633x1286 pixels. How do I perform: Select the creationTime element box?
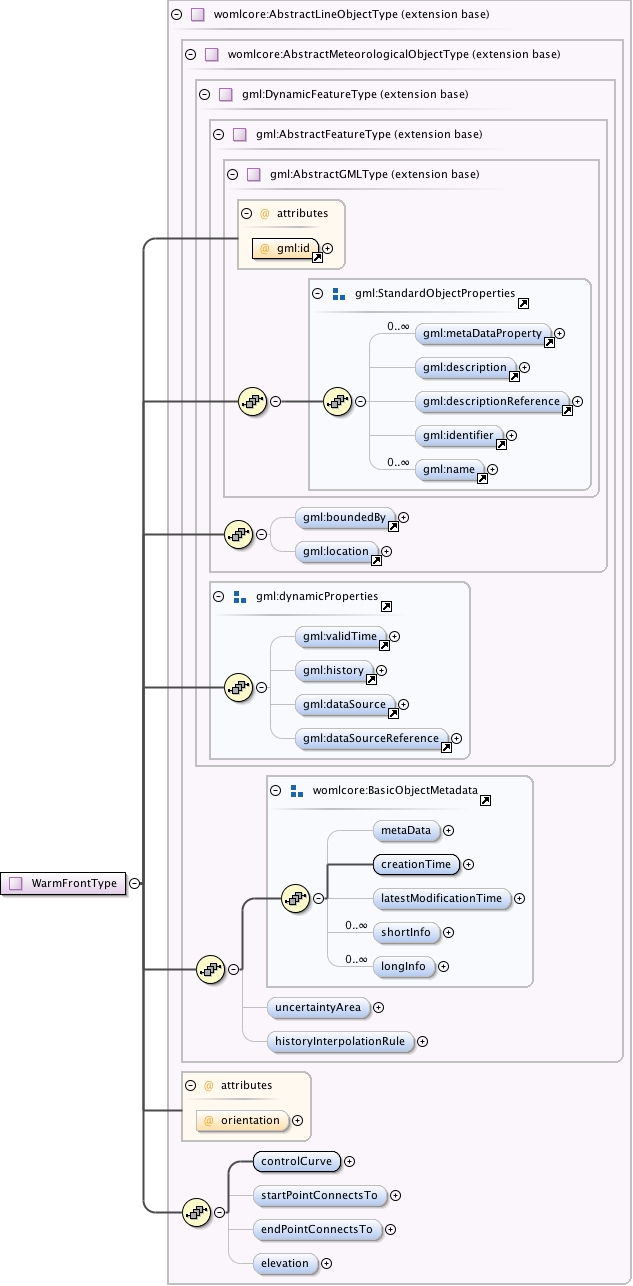(416, 864)
